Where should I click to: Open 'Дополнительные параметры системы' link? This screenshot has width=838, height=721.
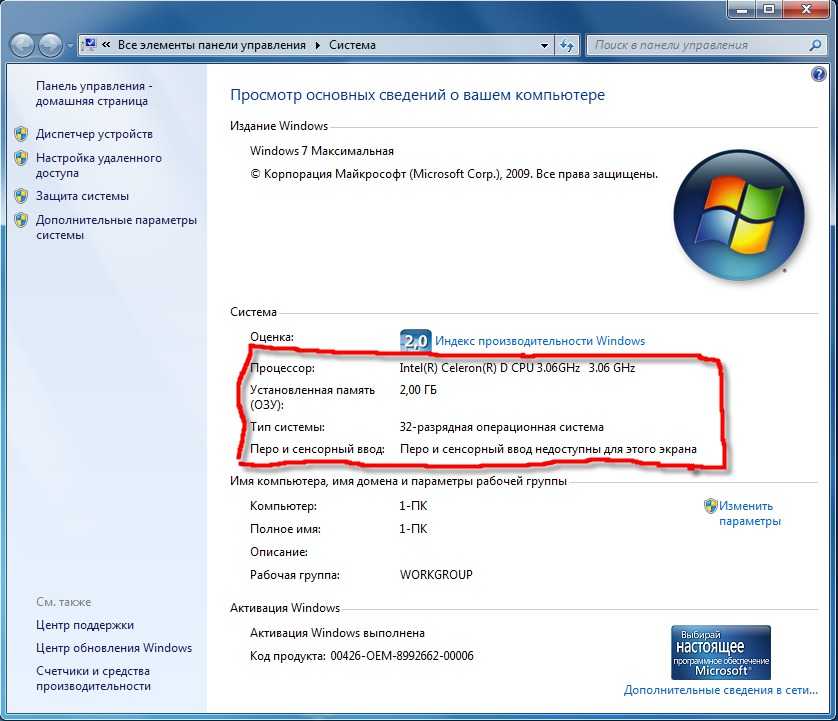click(117, 228)
